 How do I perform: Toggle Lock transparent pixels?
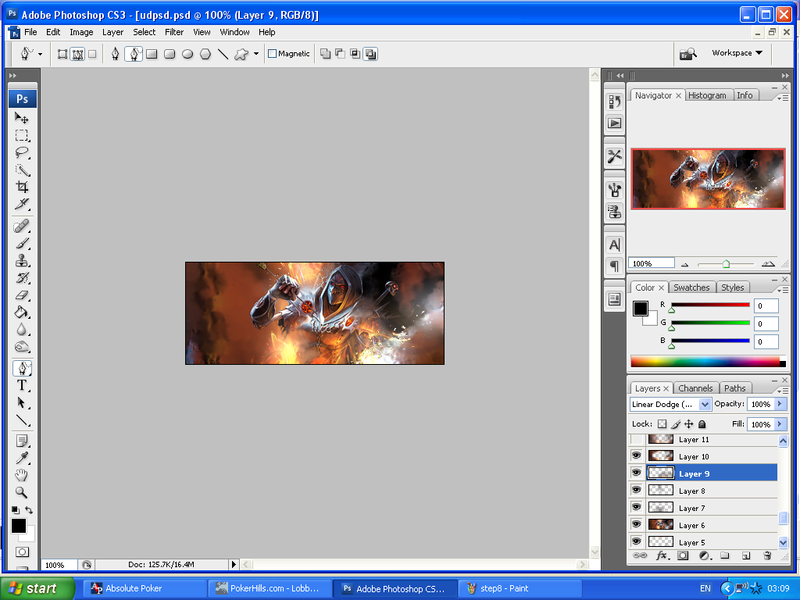tap(662, 424)
